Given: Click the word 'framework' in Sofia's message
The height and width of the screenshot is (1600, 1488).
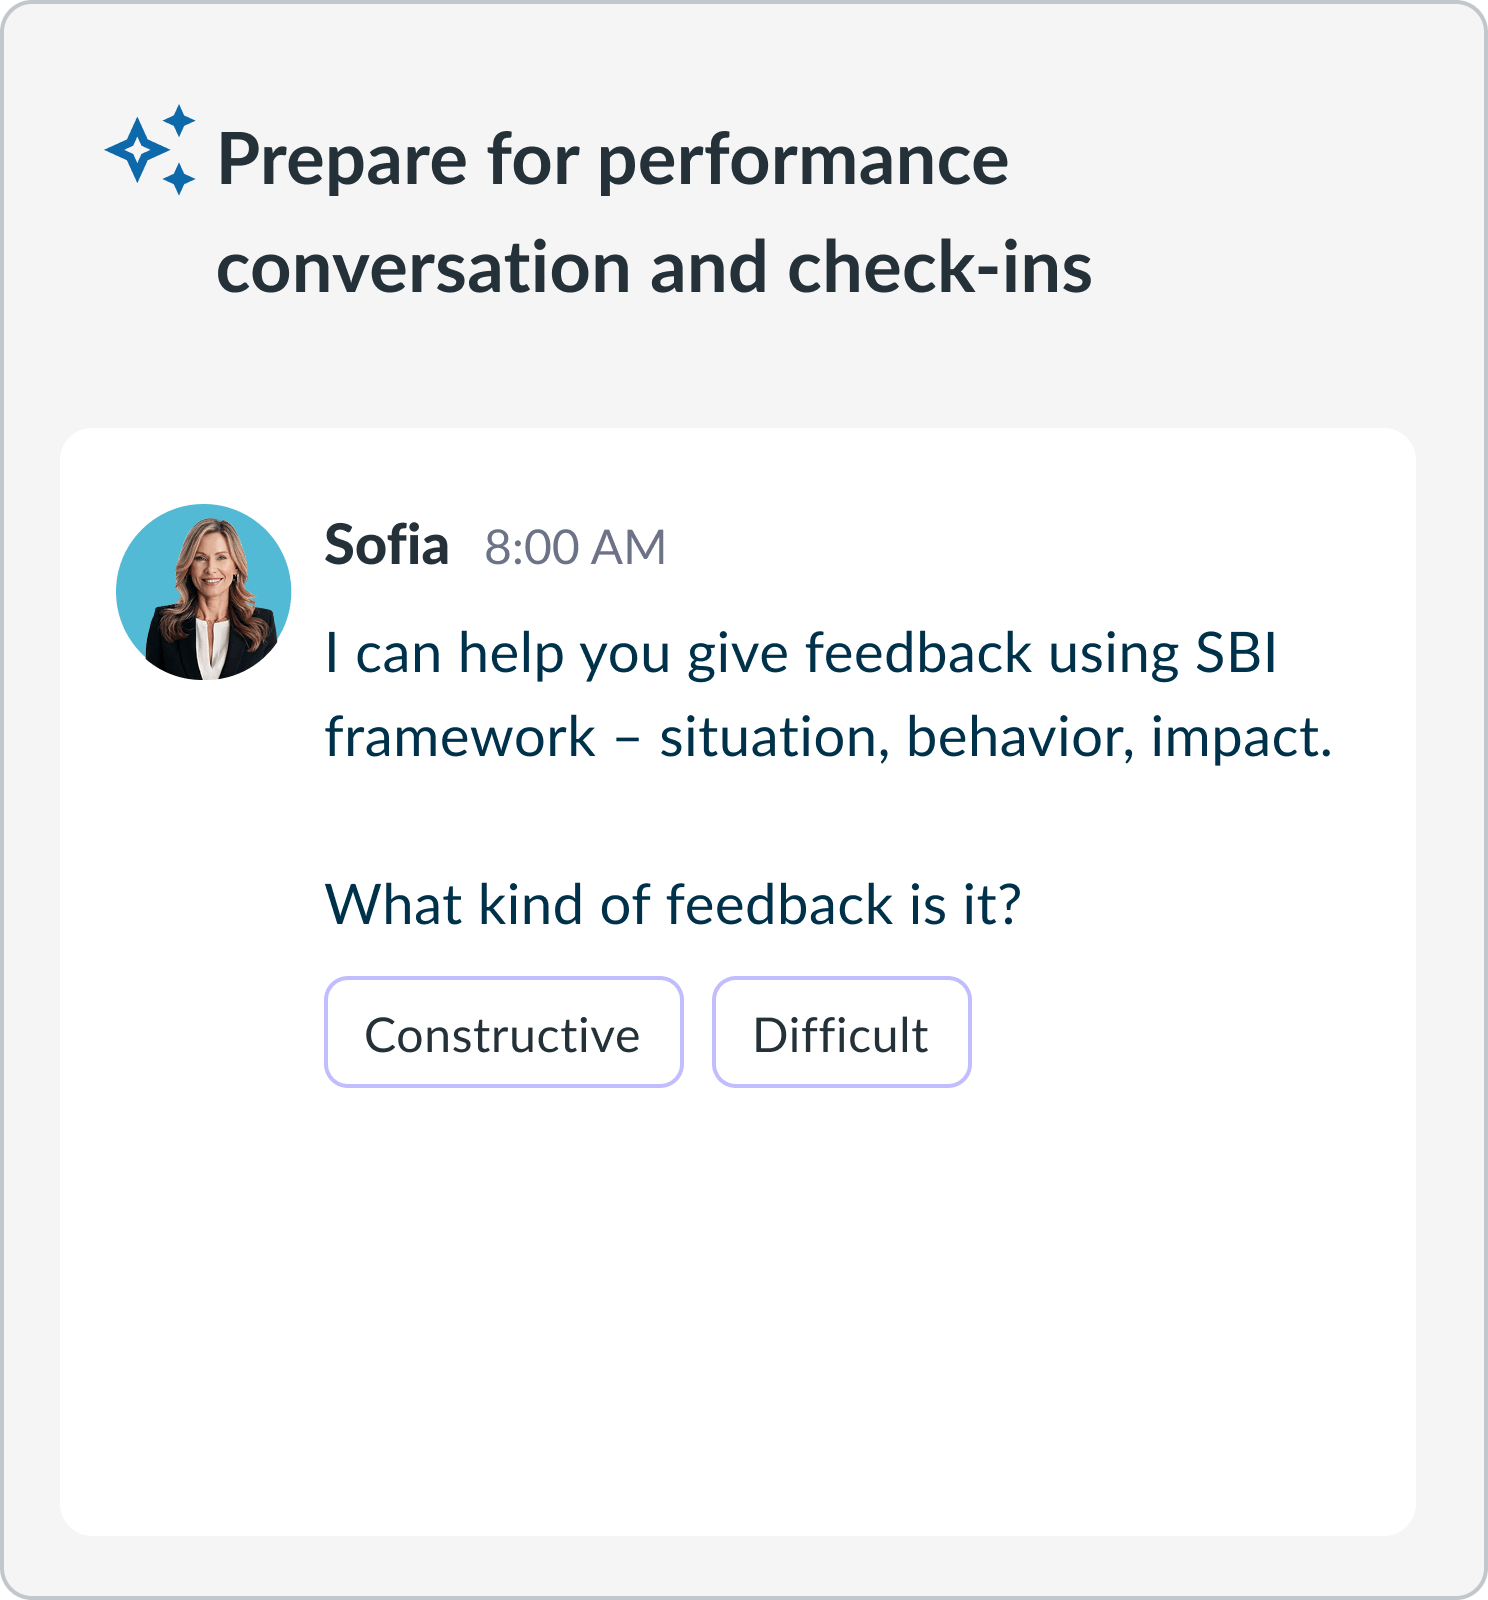Looking at the screenshot, I should pyautogui.click(x=460, y=738).
